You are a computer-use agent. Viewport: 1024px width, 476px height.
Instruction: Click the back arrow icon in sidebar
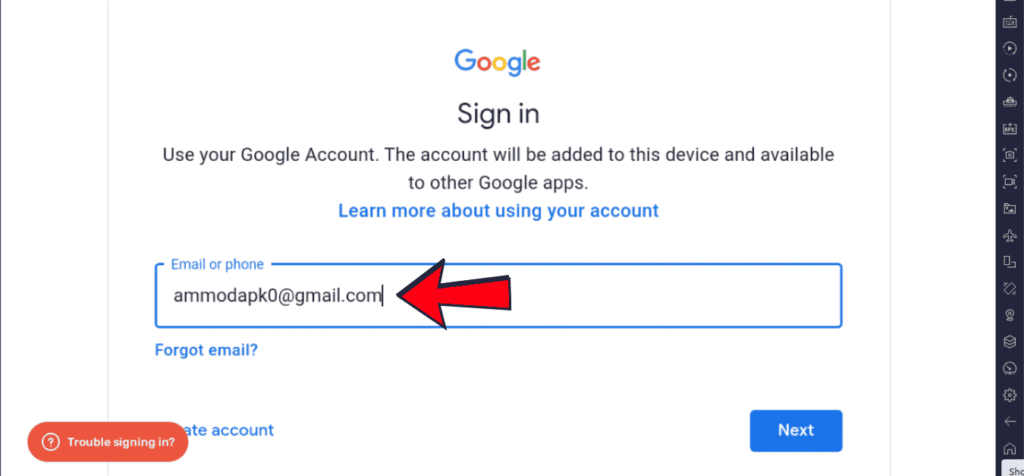click(1010, 422)
